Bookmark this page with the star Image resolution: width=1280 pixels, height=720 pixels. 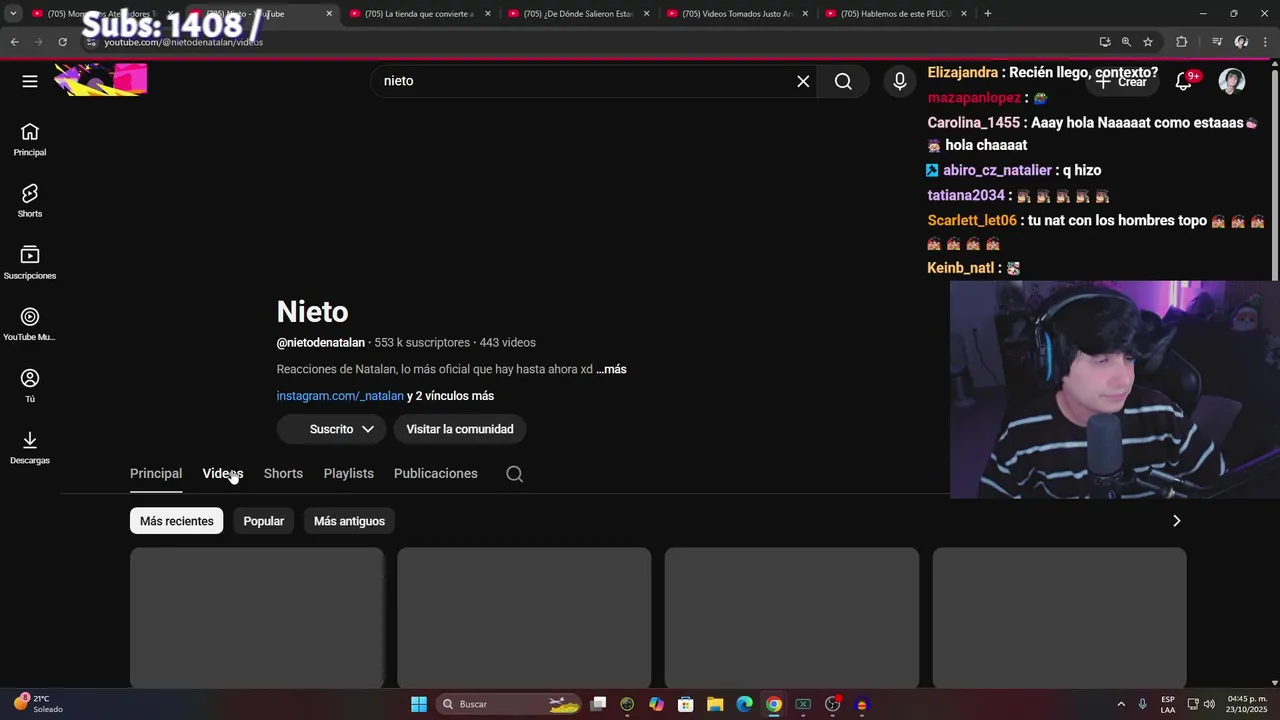(x=1148, y=42)
